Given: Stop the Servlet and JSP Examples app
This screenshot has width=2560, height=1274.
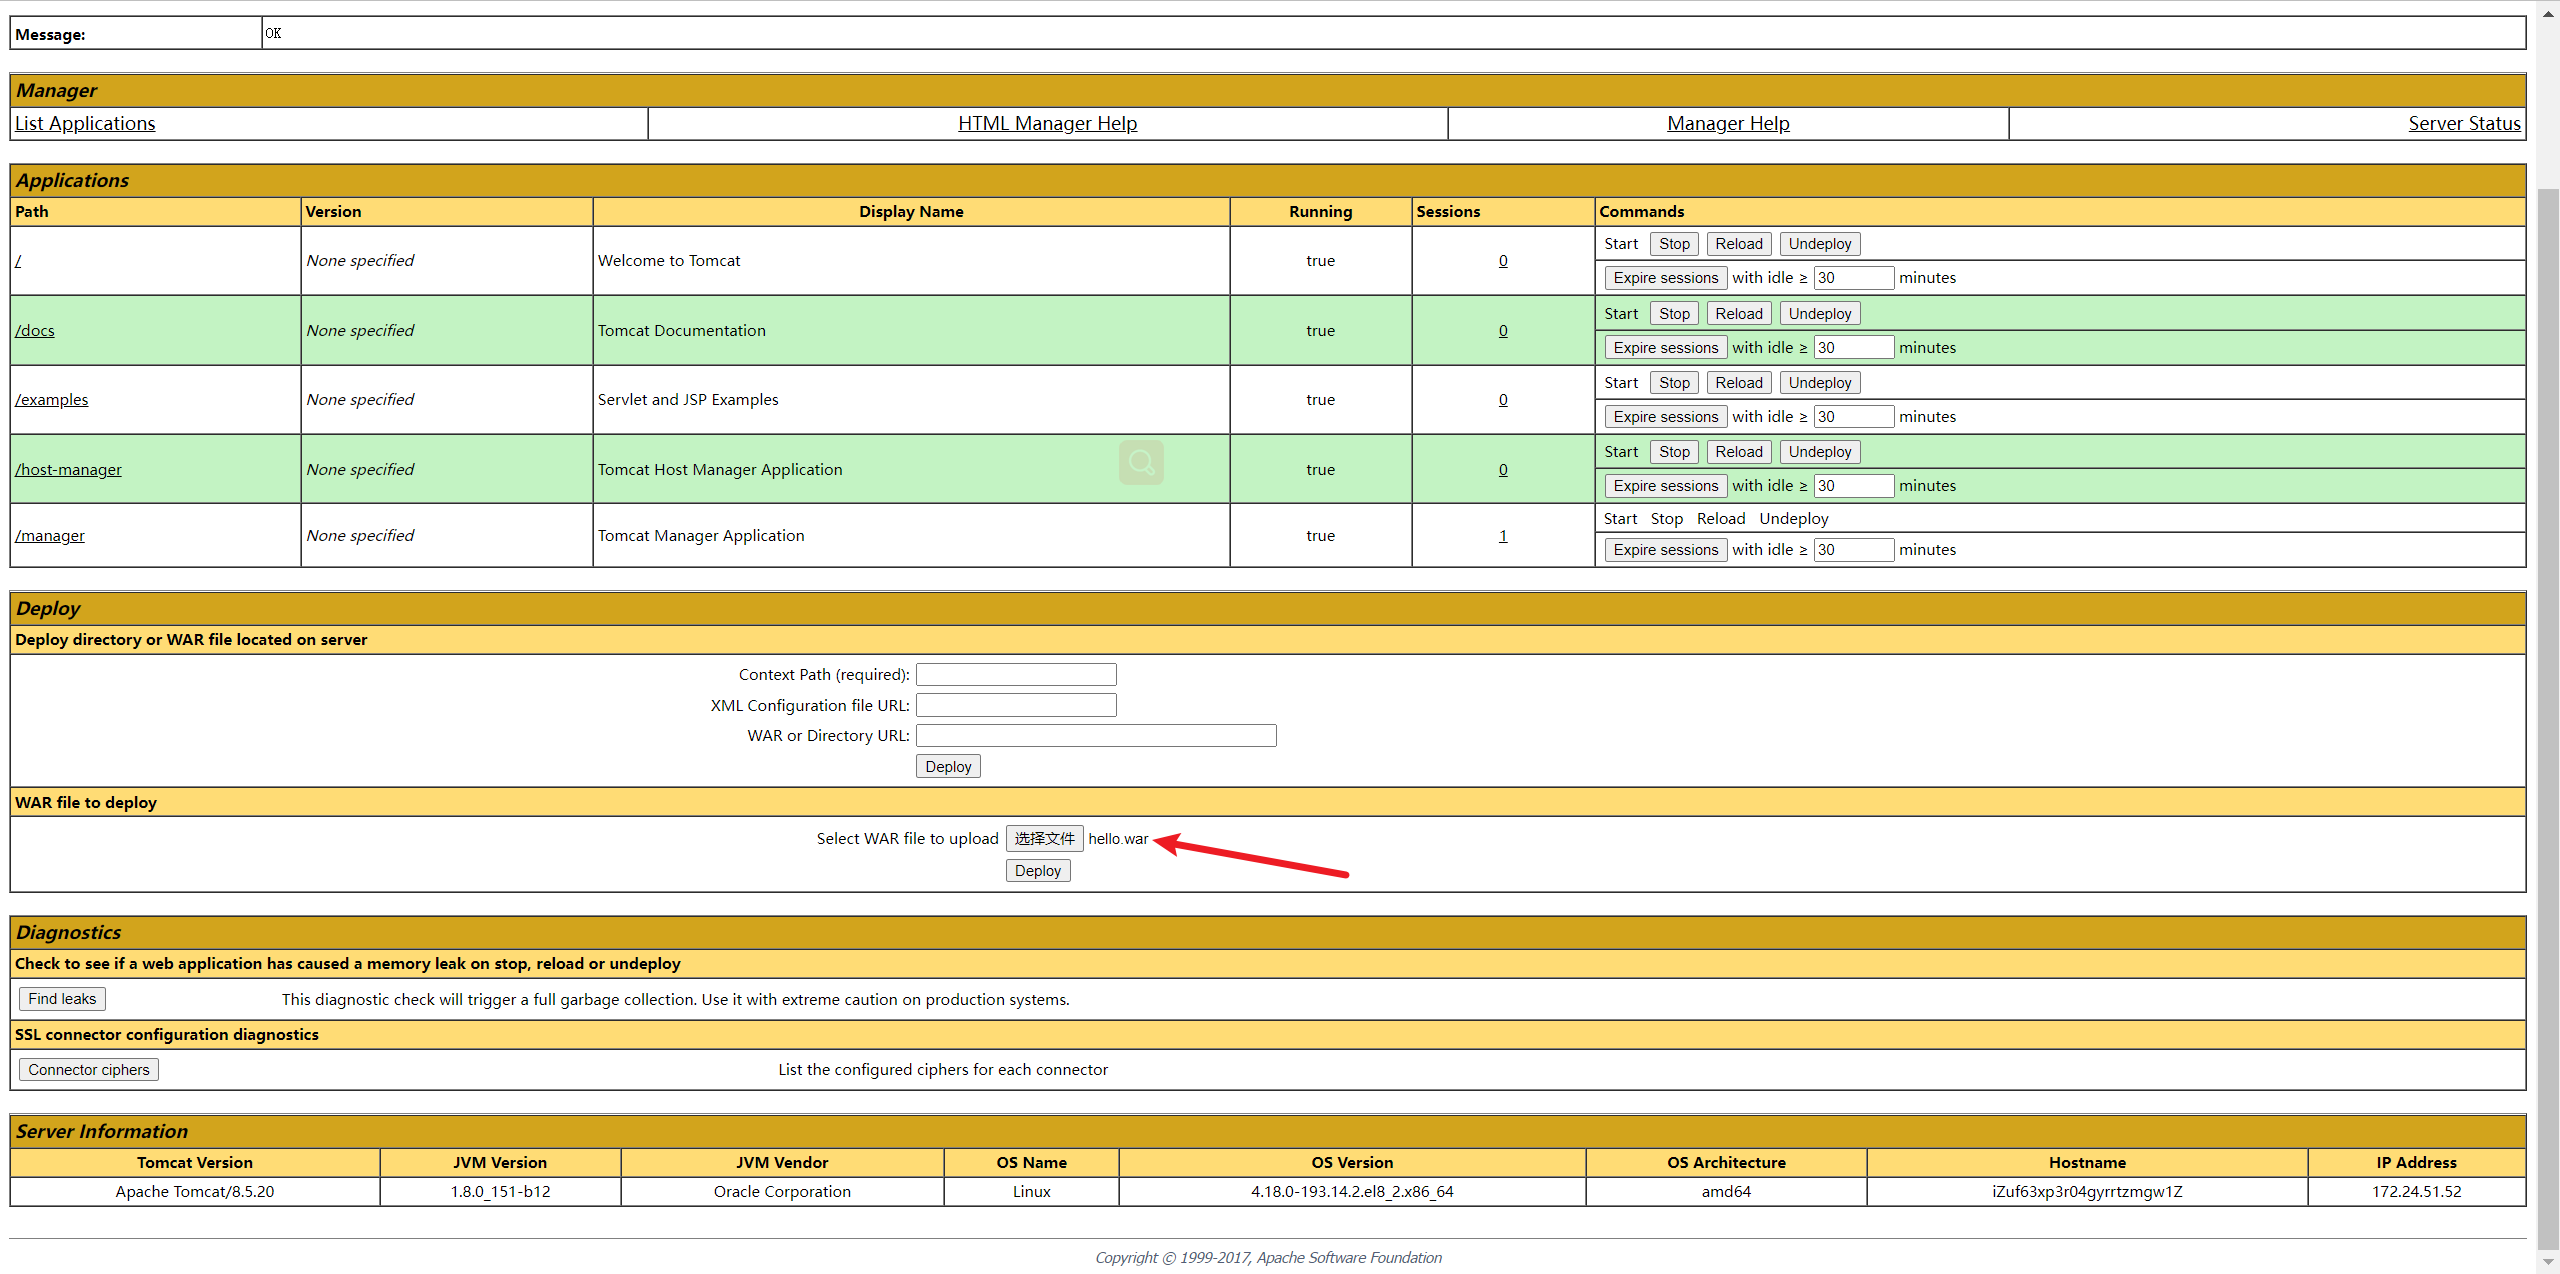Looking at the screenshot, I should coord(1674,383).
